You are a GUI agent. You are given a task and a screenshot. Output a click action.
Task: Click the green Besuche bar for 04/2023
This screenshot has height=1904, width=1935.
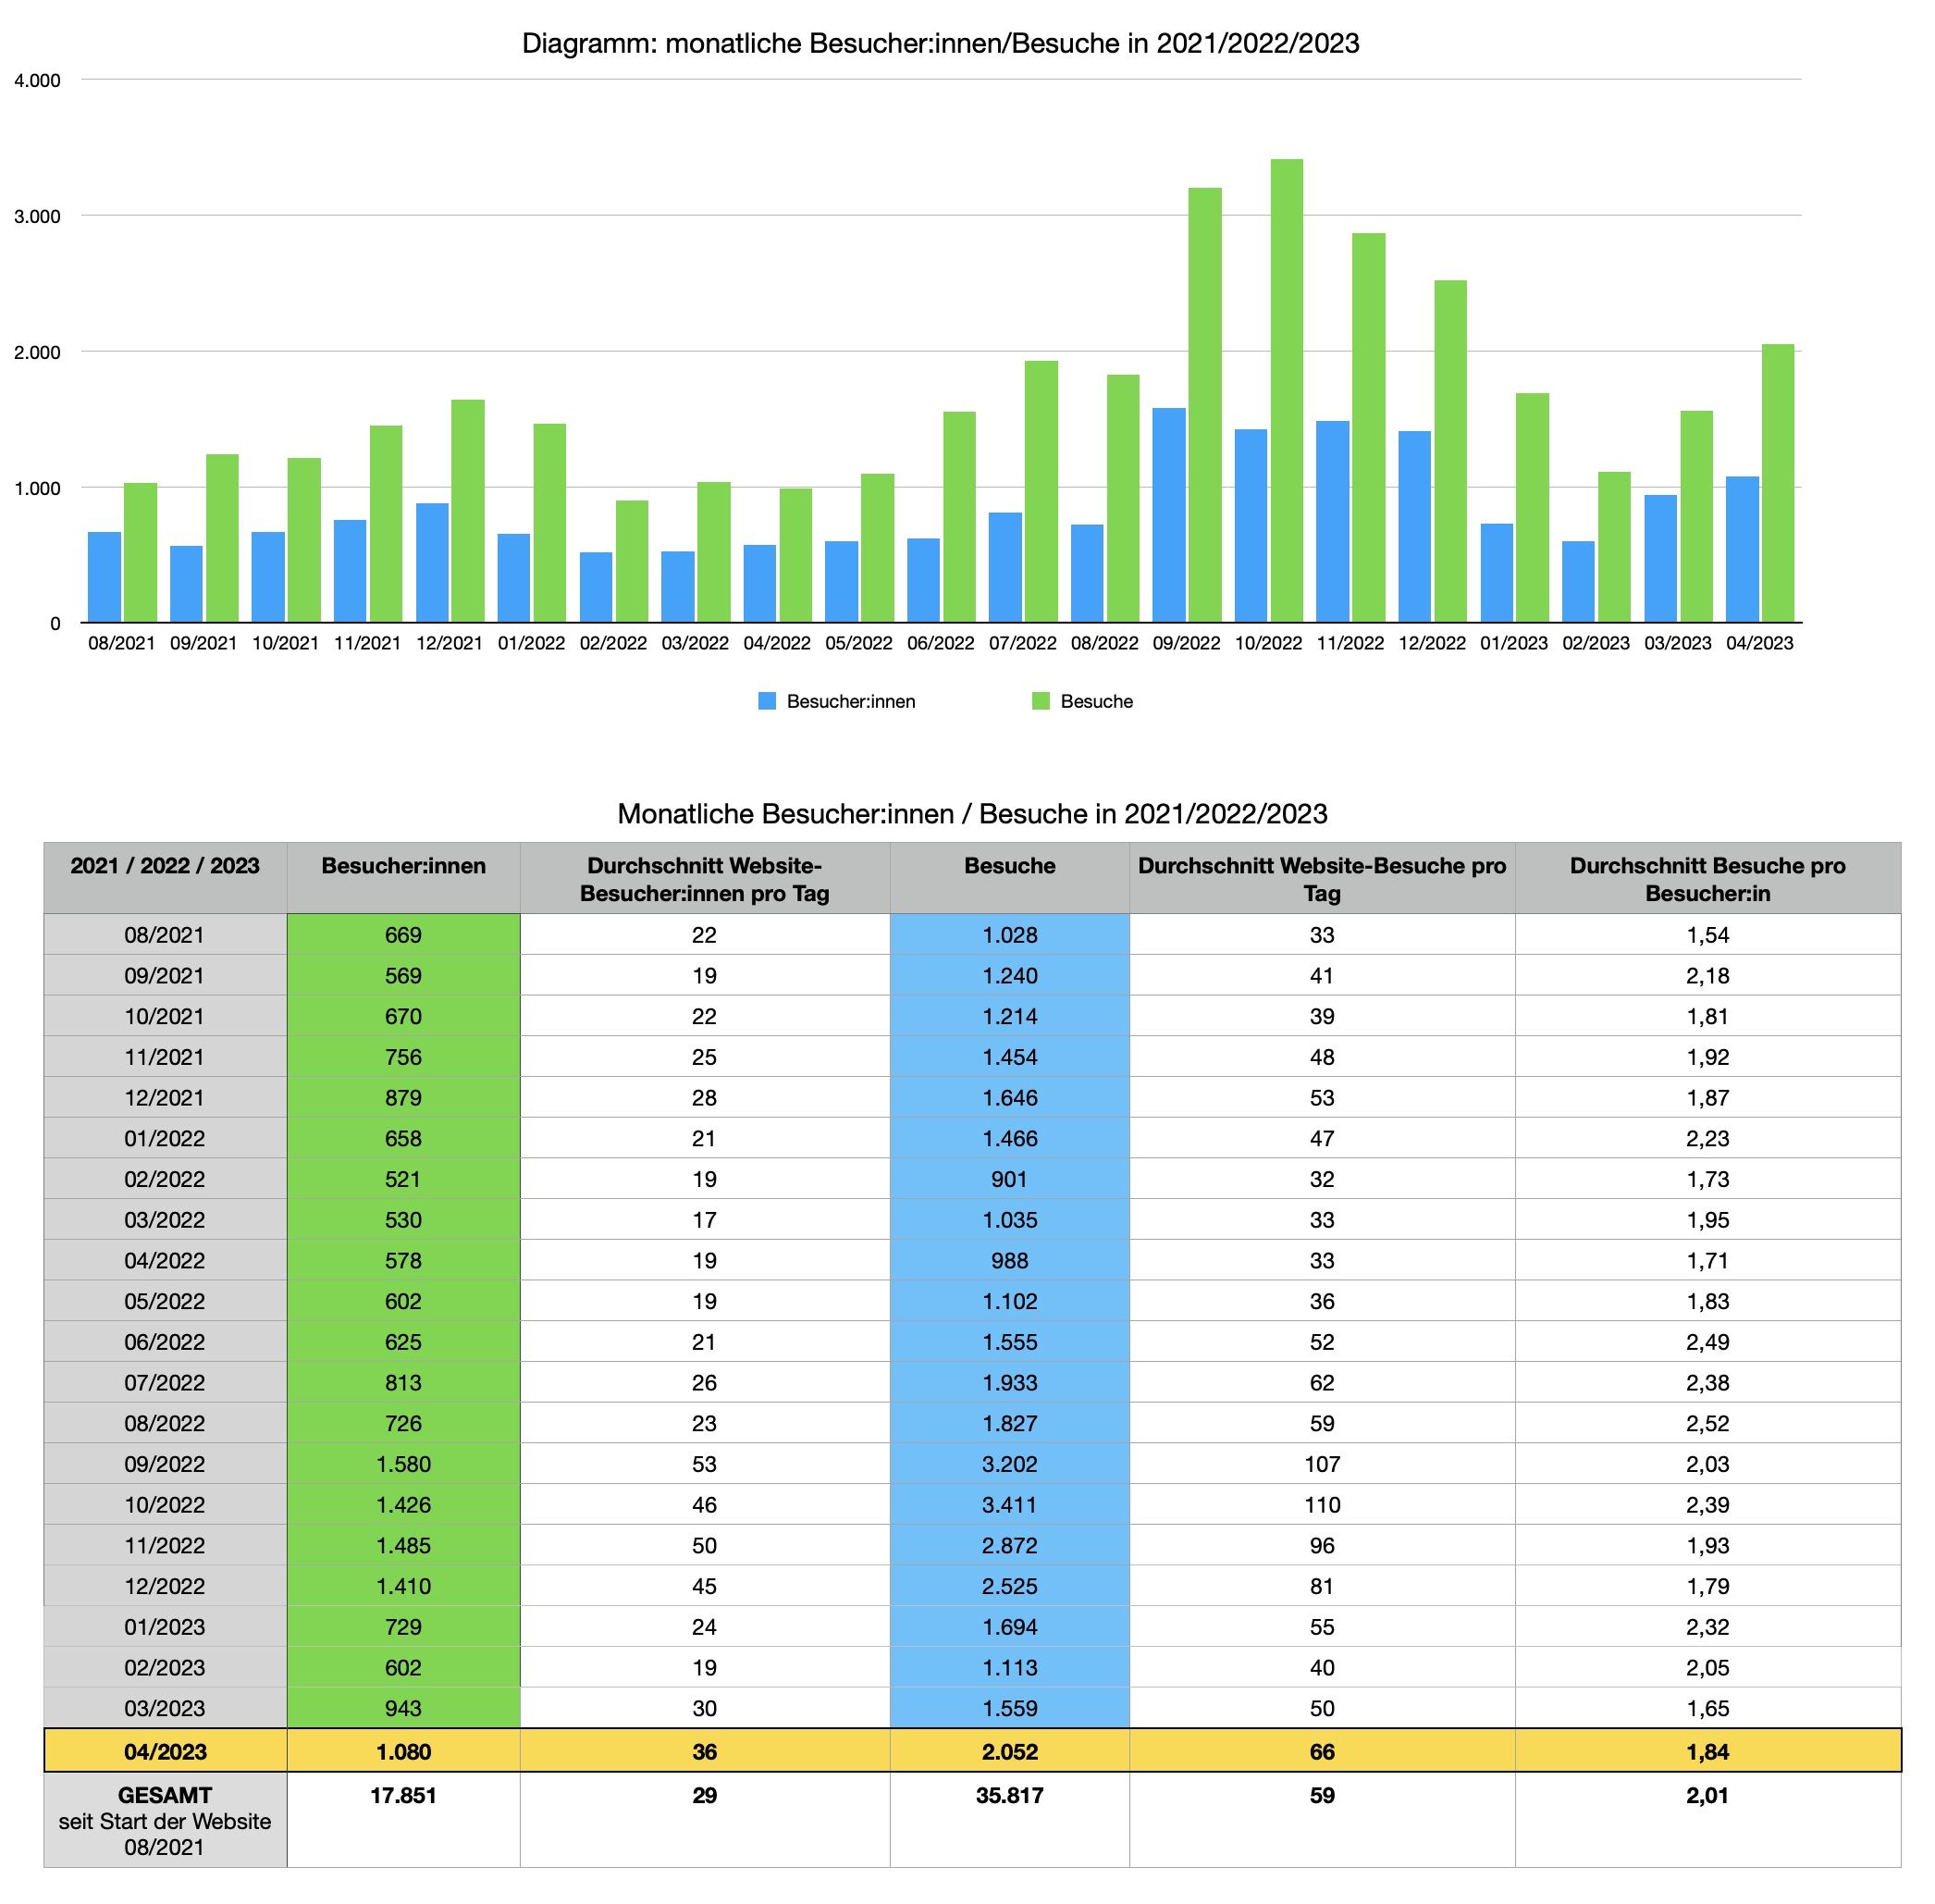click(1778, 484)
